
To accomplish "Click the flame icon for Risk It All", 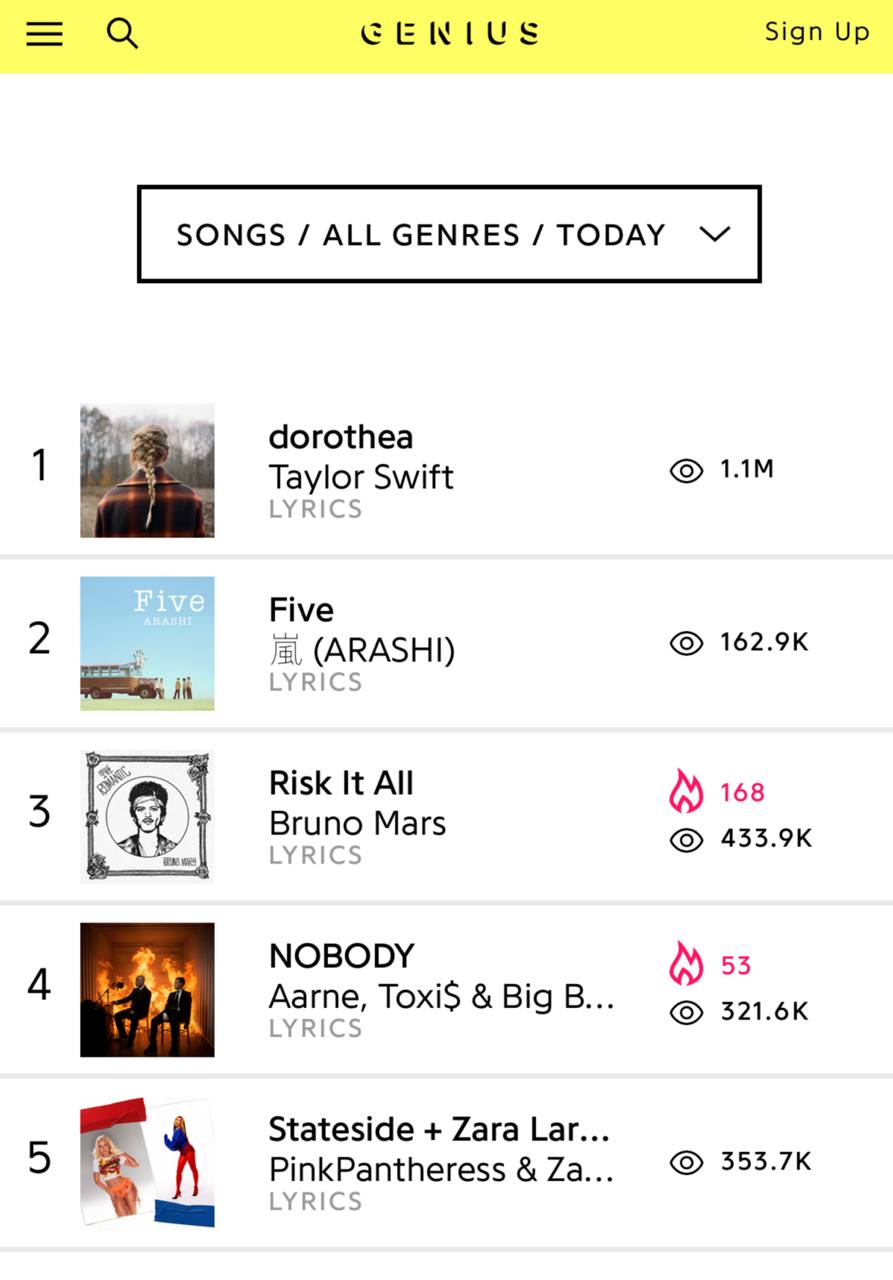I will tap(686, 792).
